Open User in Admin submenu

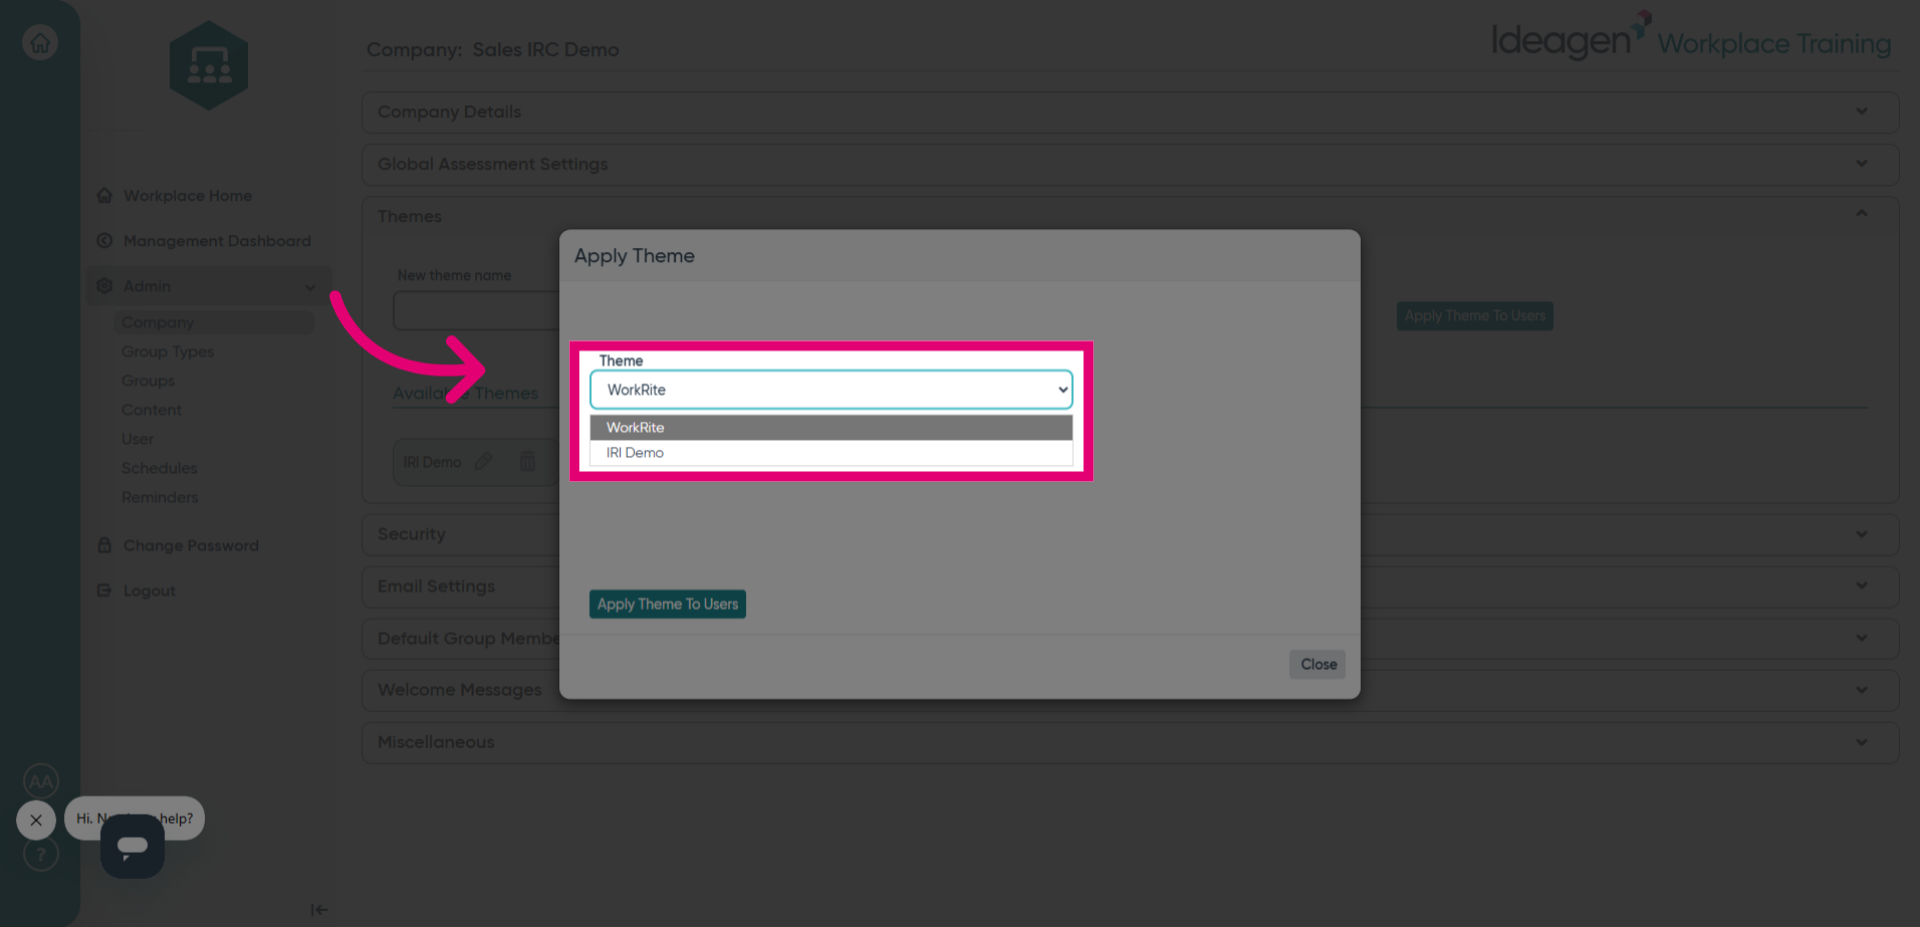coord(138,439)
